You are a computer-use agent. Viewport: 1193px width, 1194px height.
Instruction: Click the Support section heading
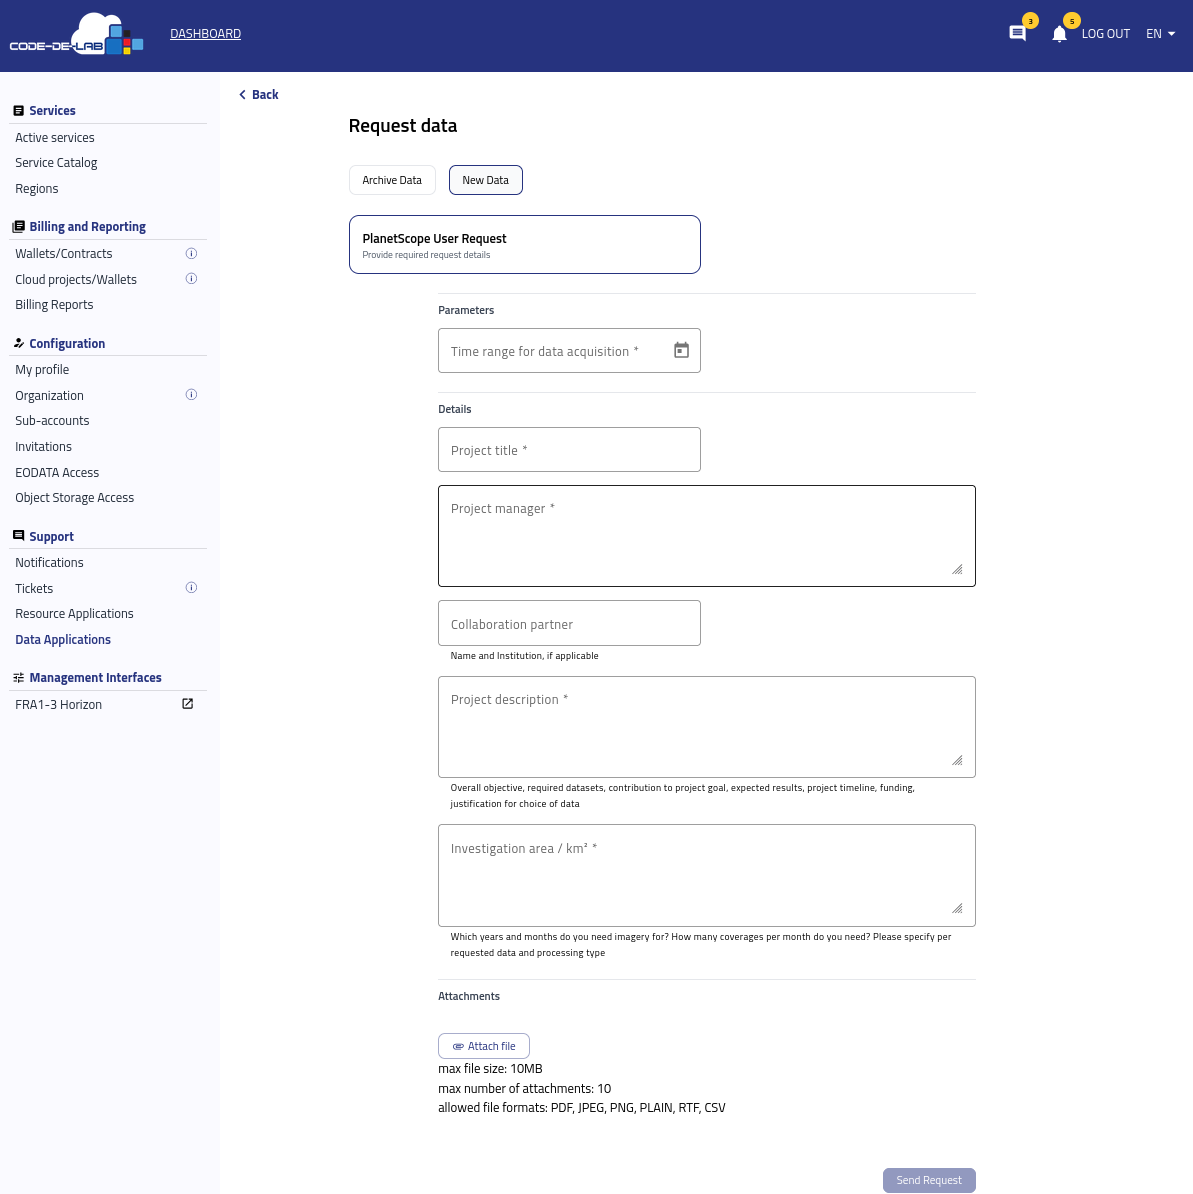52,536
